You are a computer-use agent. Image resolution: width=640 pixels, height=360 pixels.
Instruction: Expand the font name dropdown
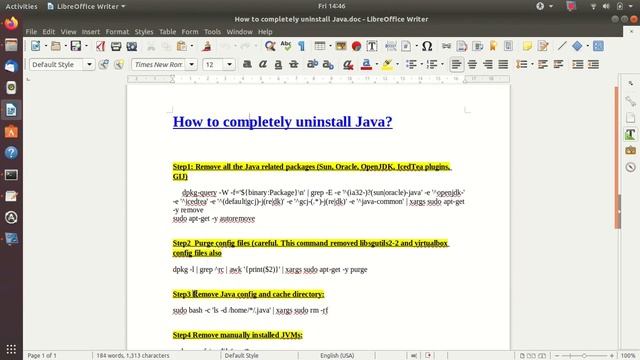[191, 64]
